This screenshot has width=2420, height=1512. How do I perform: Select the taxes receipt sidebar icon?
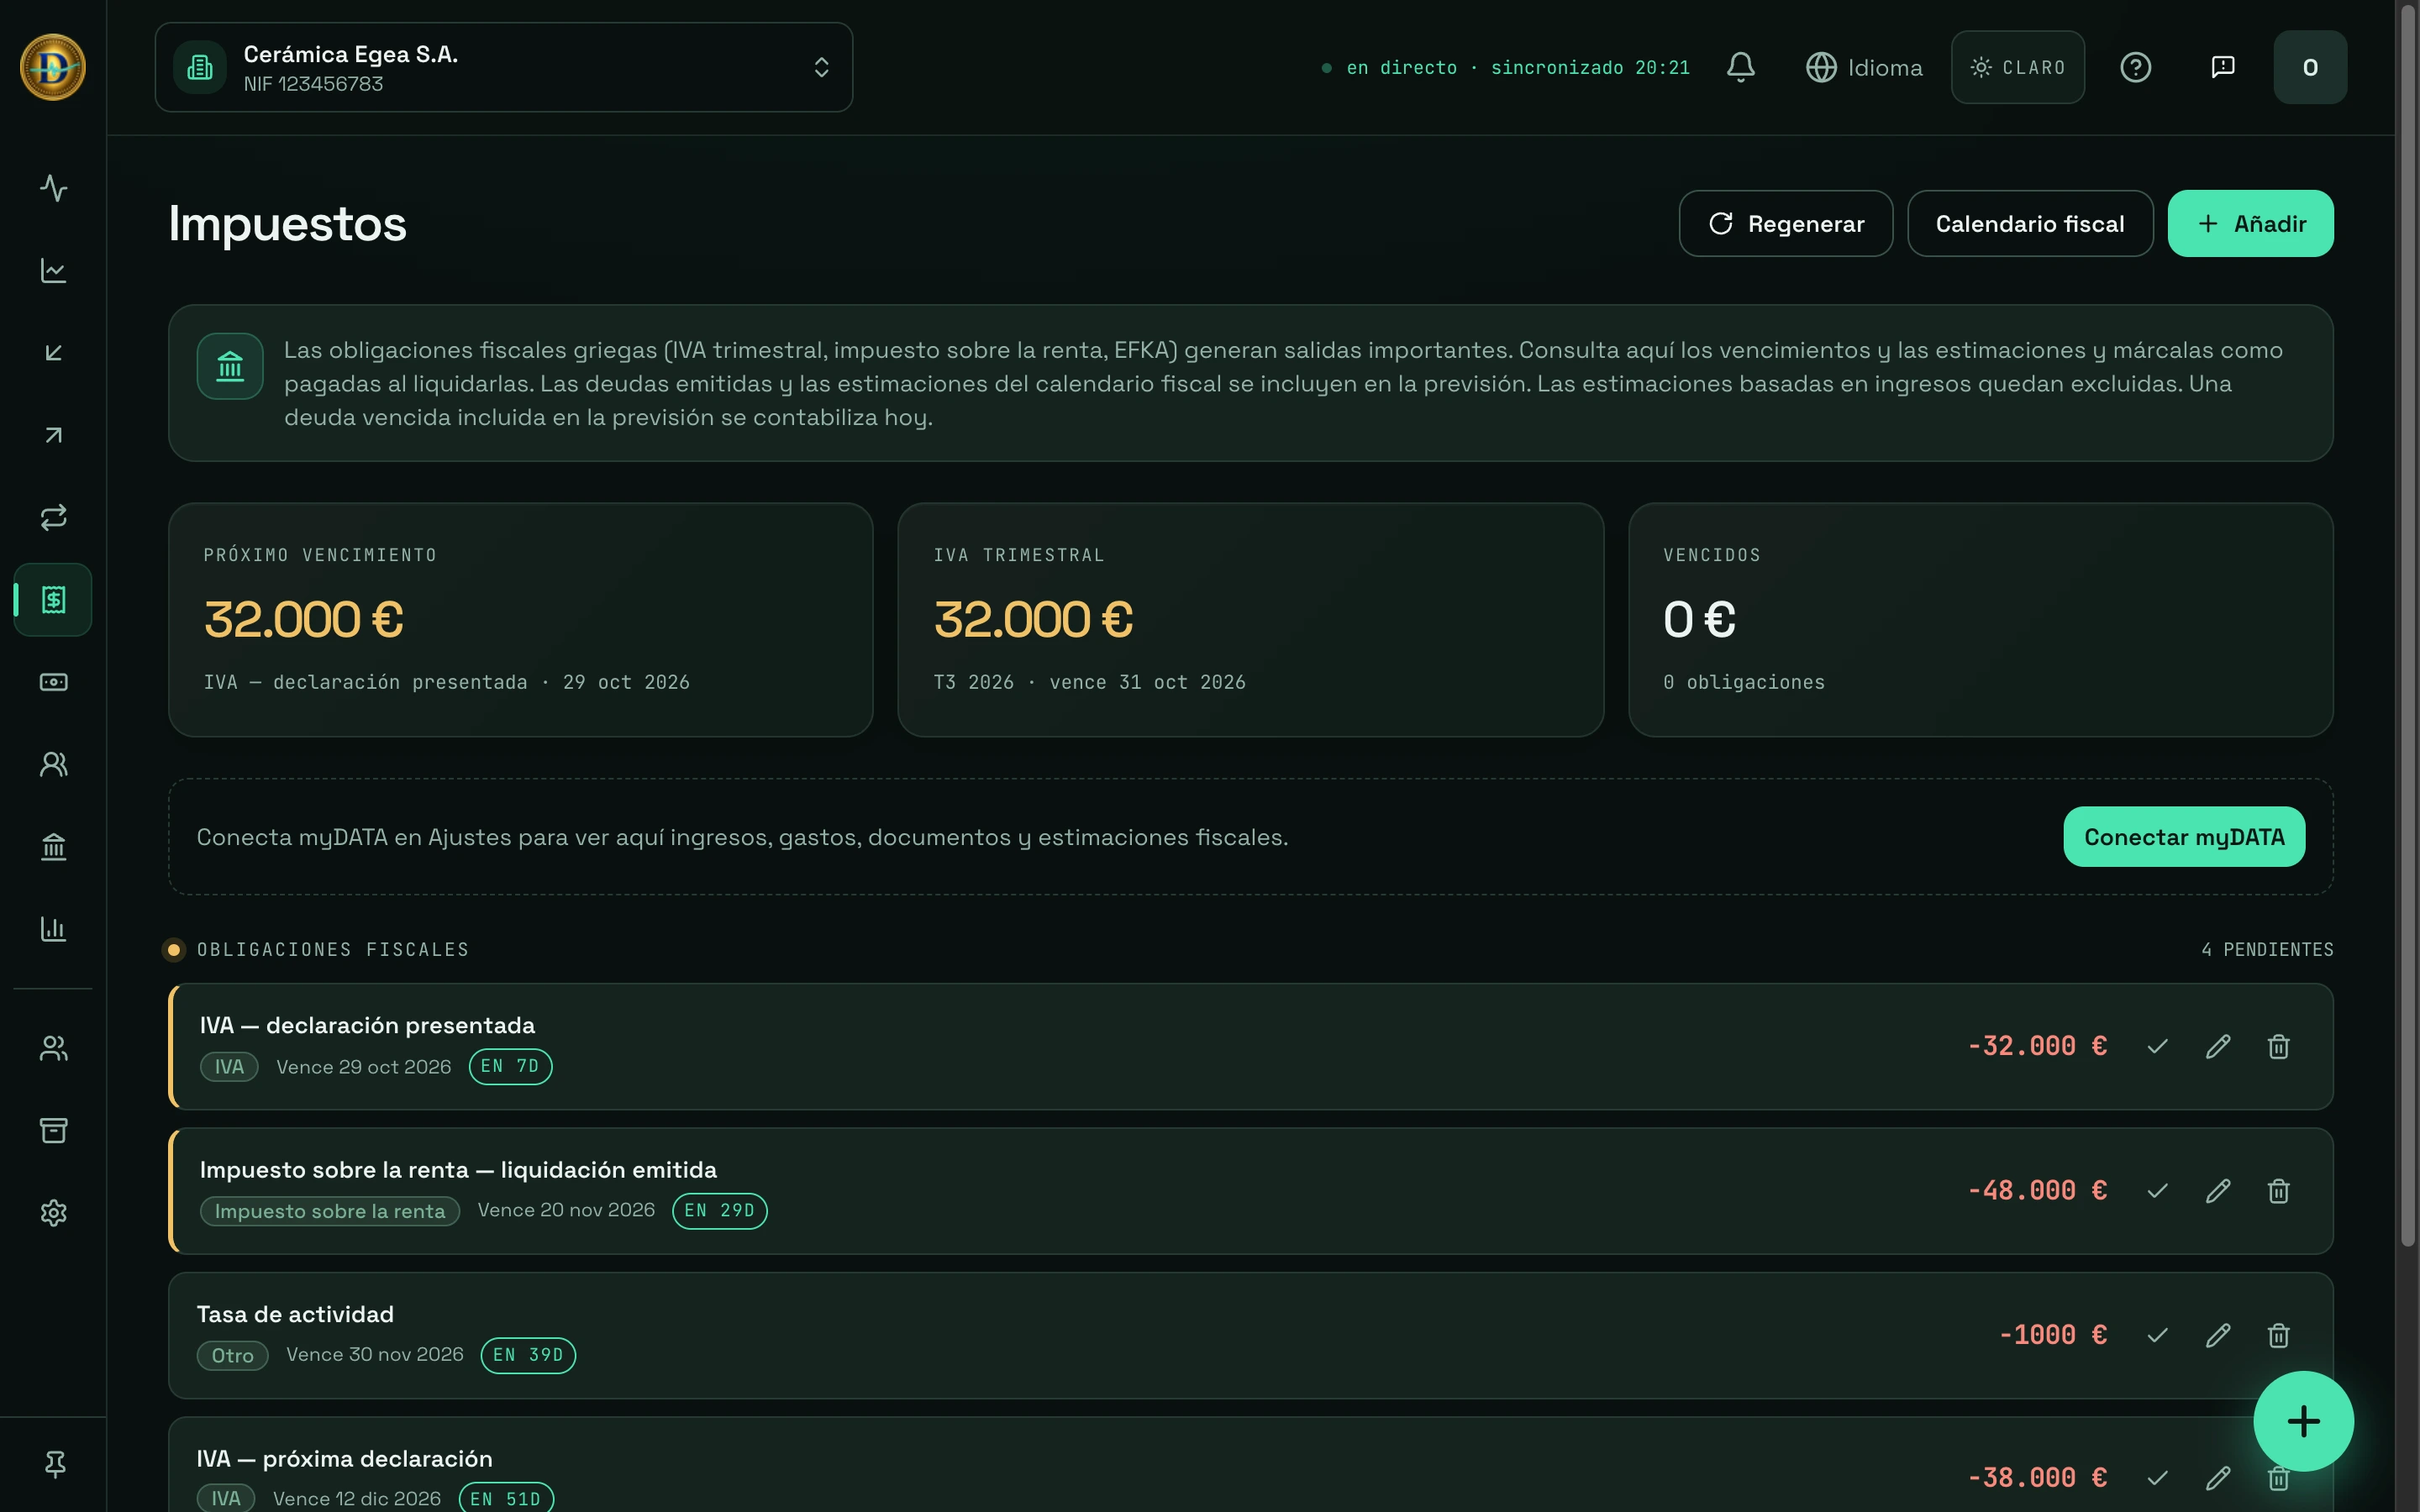pyautogui.click(x=53, y=600)
